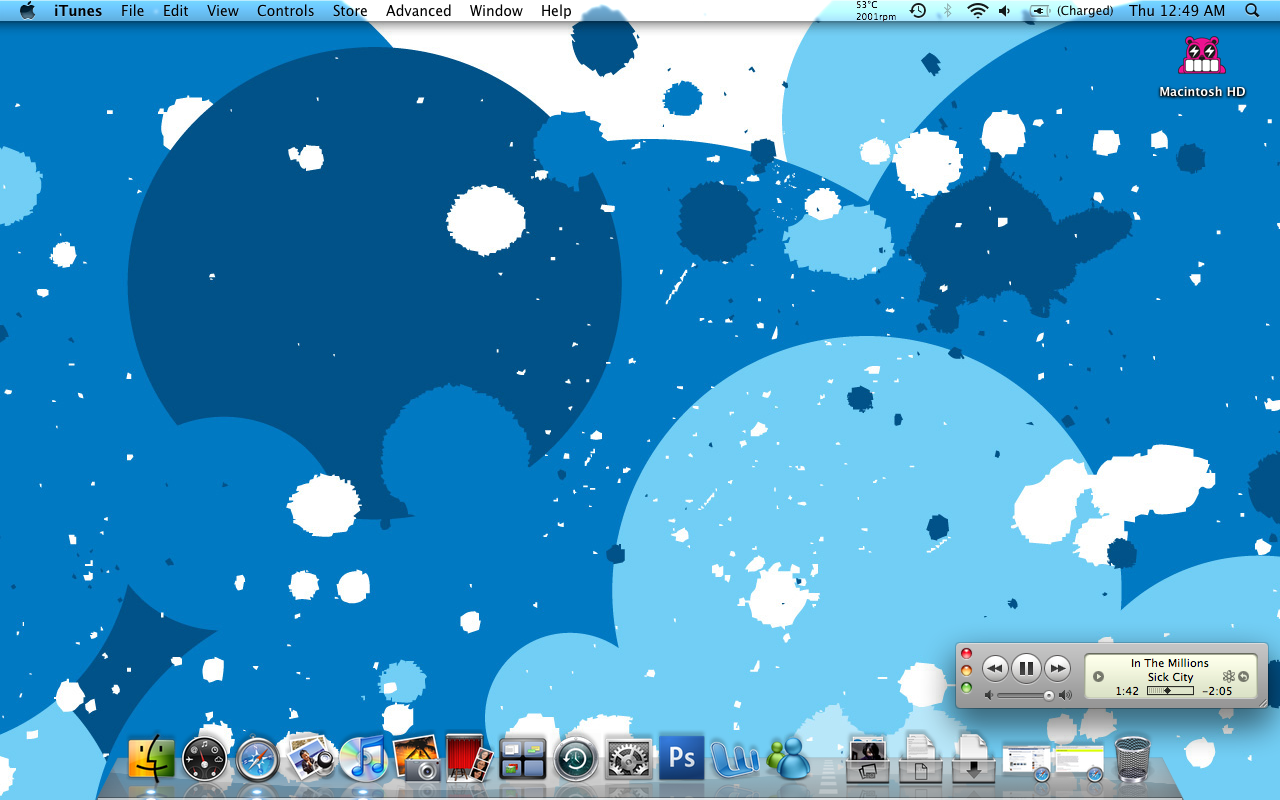Open the Trash in the Dock
Screen dimensions: 1280x800
tap(1132, 759)
